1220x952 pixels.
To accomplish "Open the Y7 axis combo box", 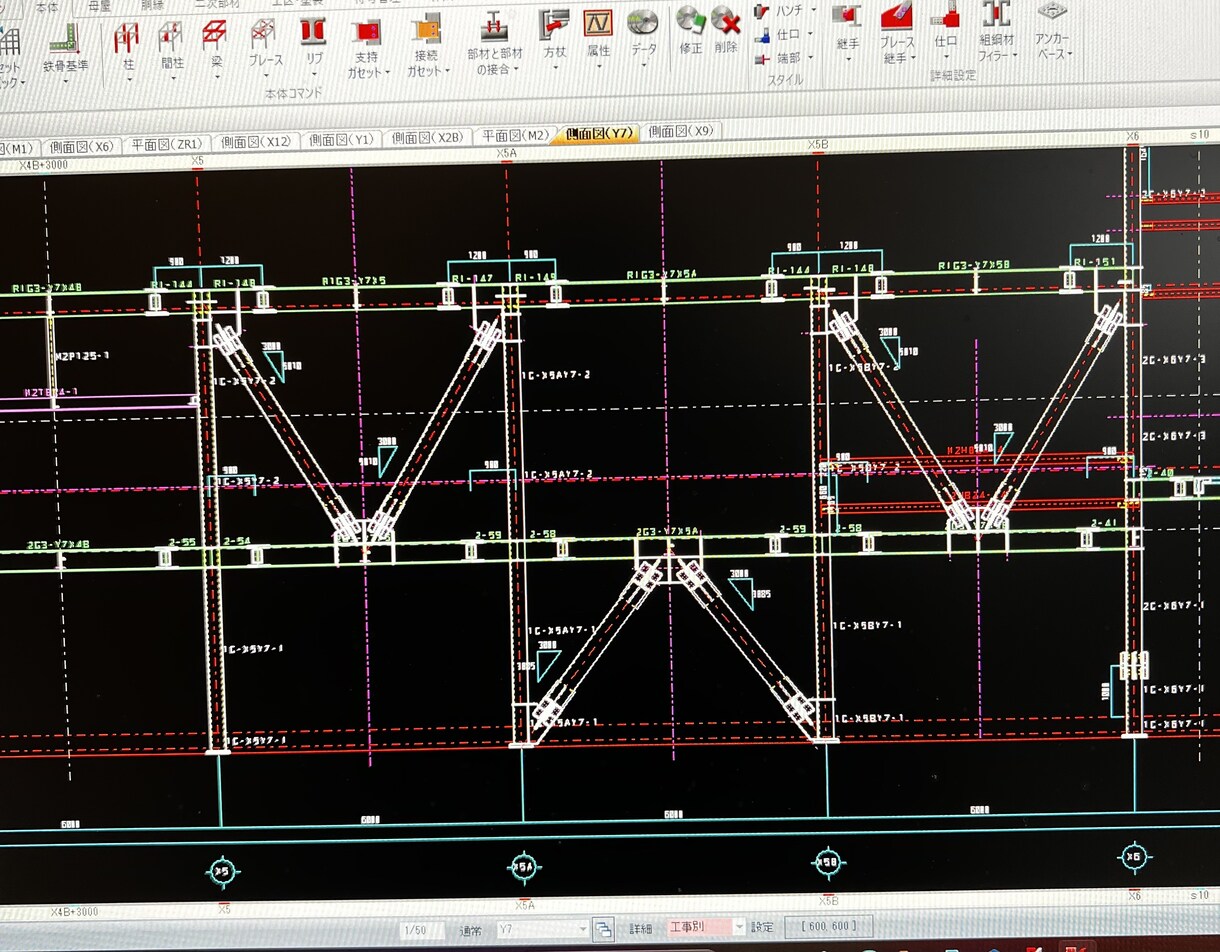I will point(543,930).
